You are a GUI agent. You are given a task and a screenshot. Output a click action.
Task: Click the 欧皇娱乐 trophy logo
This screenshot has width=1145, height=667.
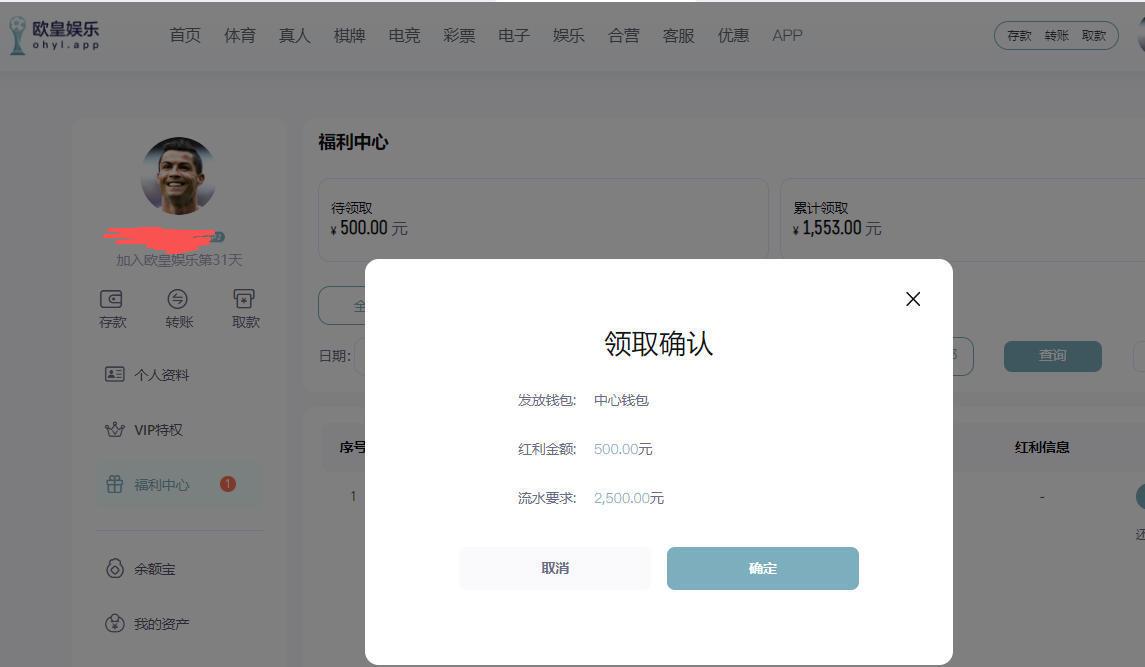18,36
